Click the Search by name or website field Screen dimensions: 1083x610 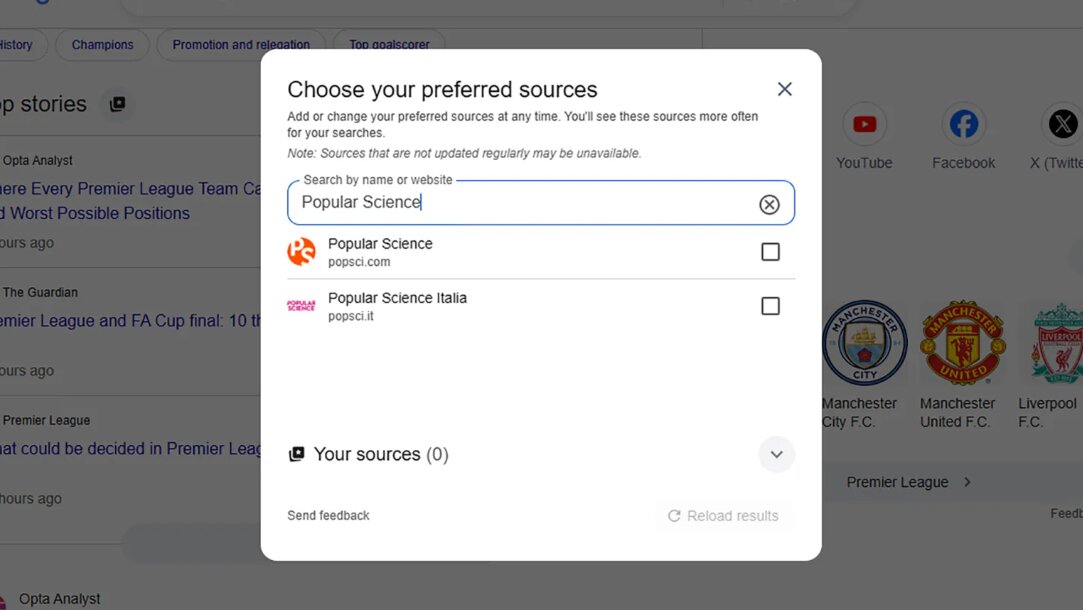[541, 202]
